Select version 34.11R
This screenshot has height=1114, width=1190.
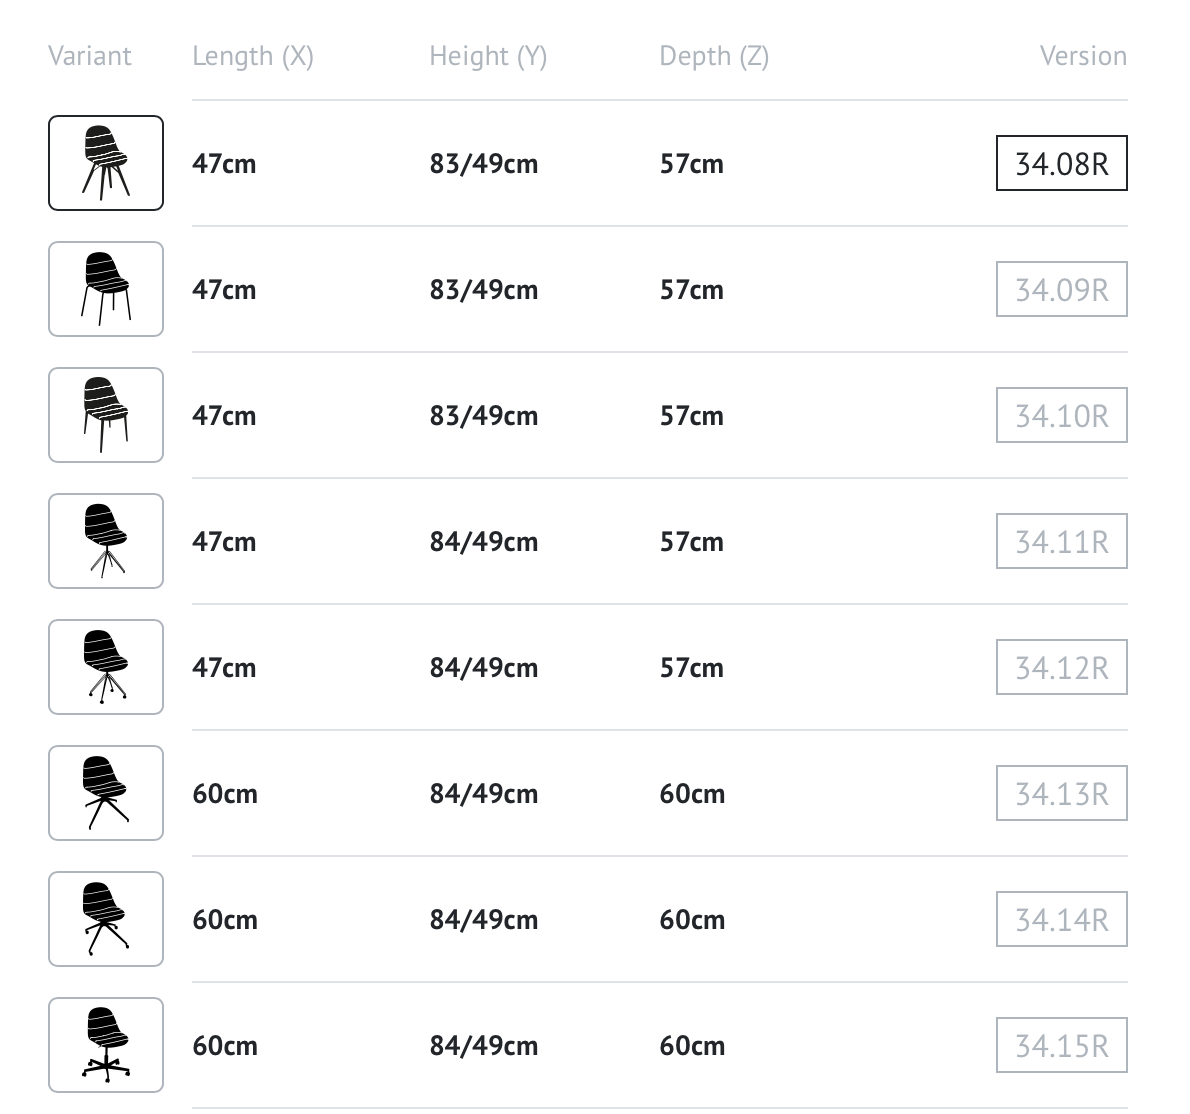tap(1062, 541)
